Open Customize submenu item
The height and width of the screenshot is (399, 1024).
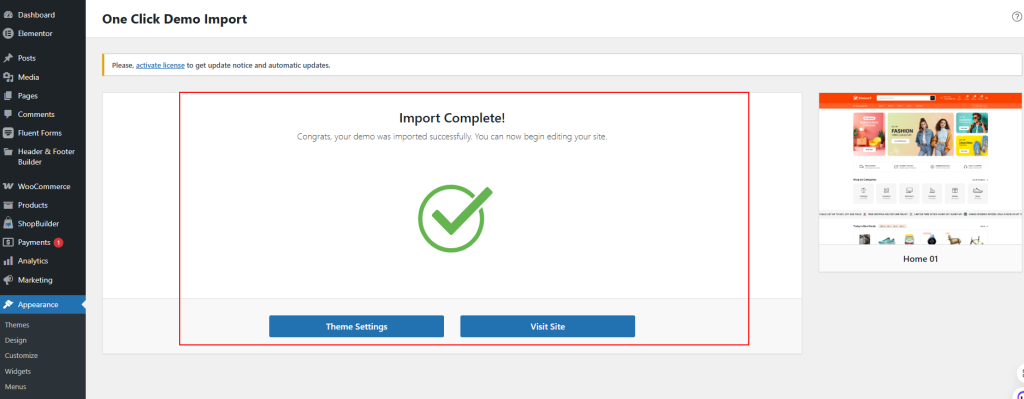click(21, 355)
